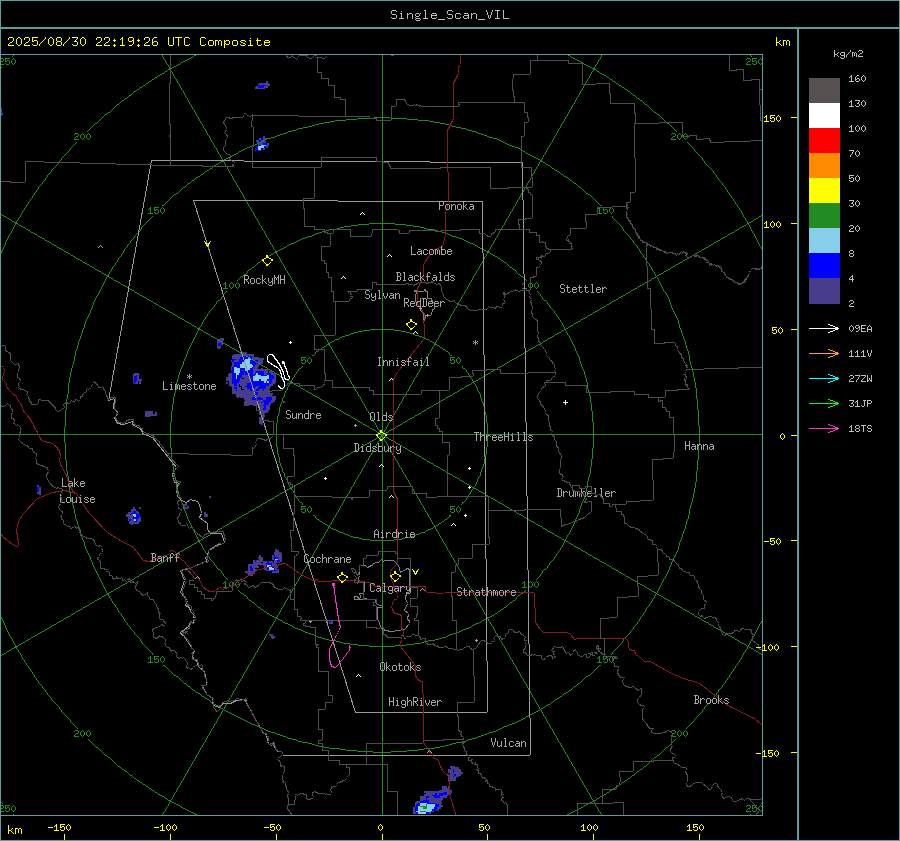Click the kg/m2 legend unit label
The height and width of the screenshot is (841, 900).
tap(848, 54)
